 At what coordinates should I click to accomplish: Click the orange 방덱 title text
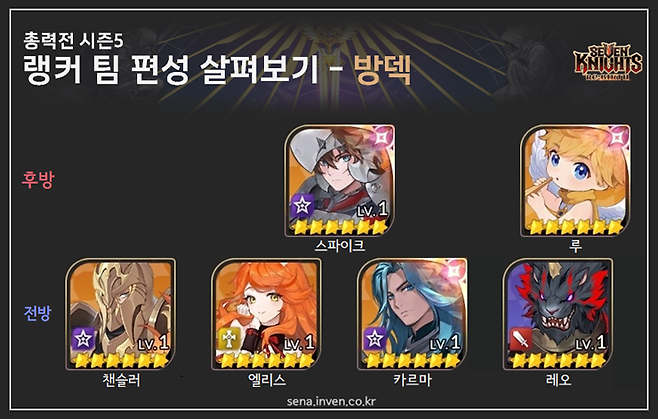coord(382,70)
